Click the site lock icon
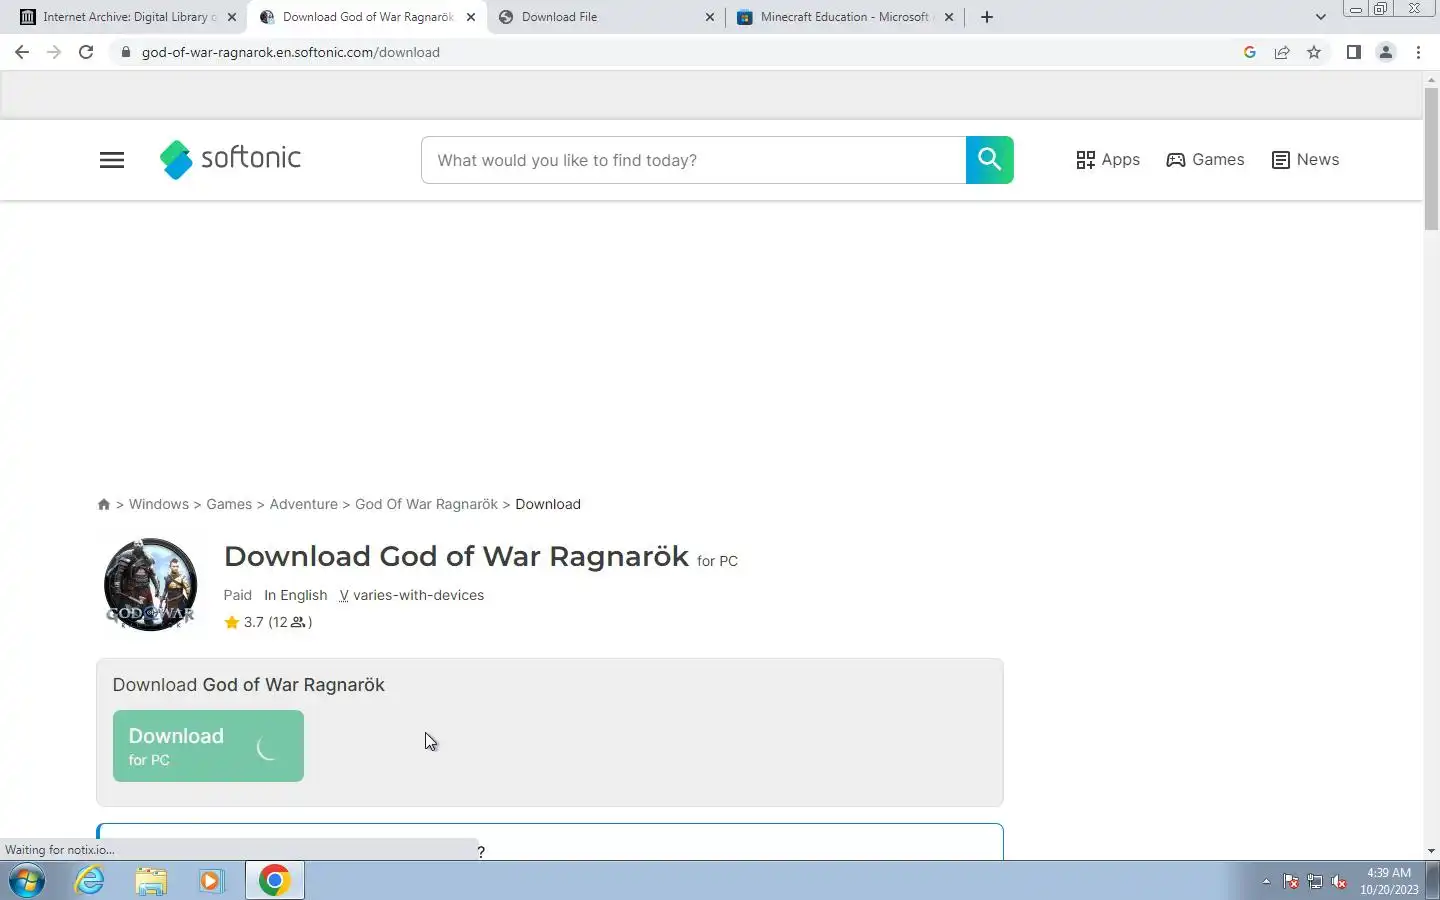 pyautogui.click(x=125, y=52)
